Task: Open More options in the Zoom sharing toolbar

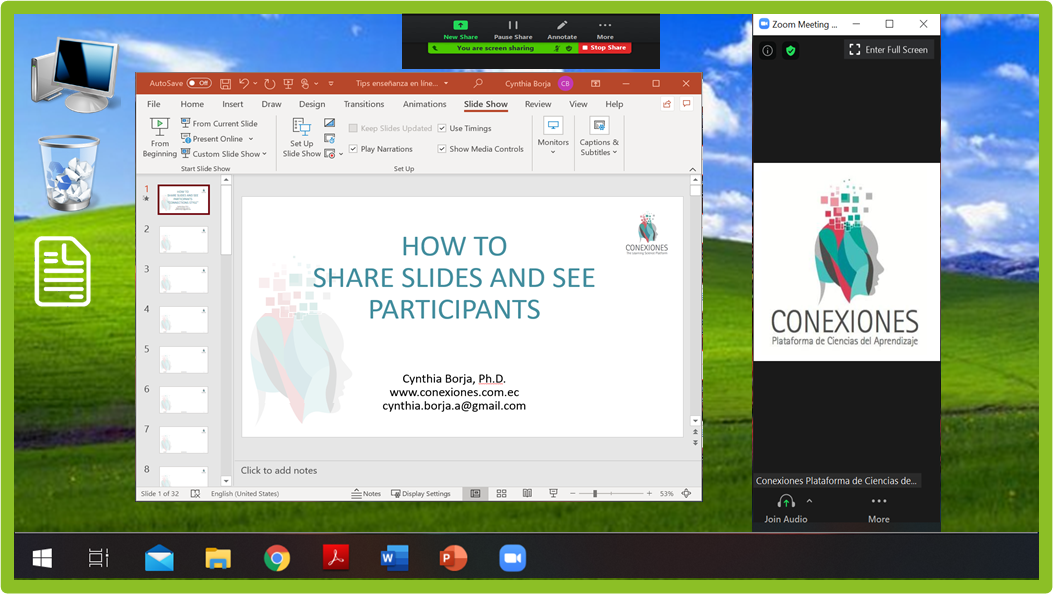Action: [x=605, y=30]
